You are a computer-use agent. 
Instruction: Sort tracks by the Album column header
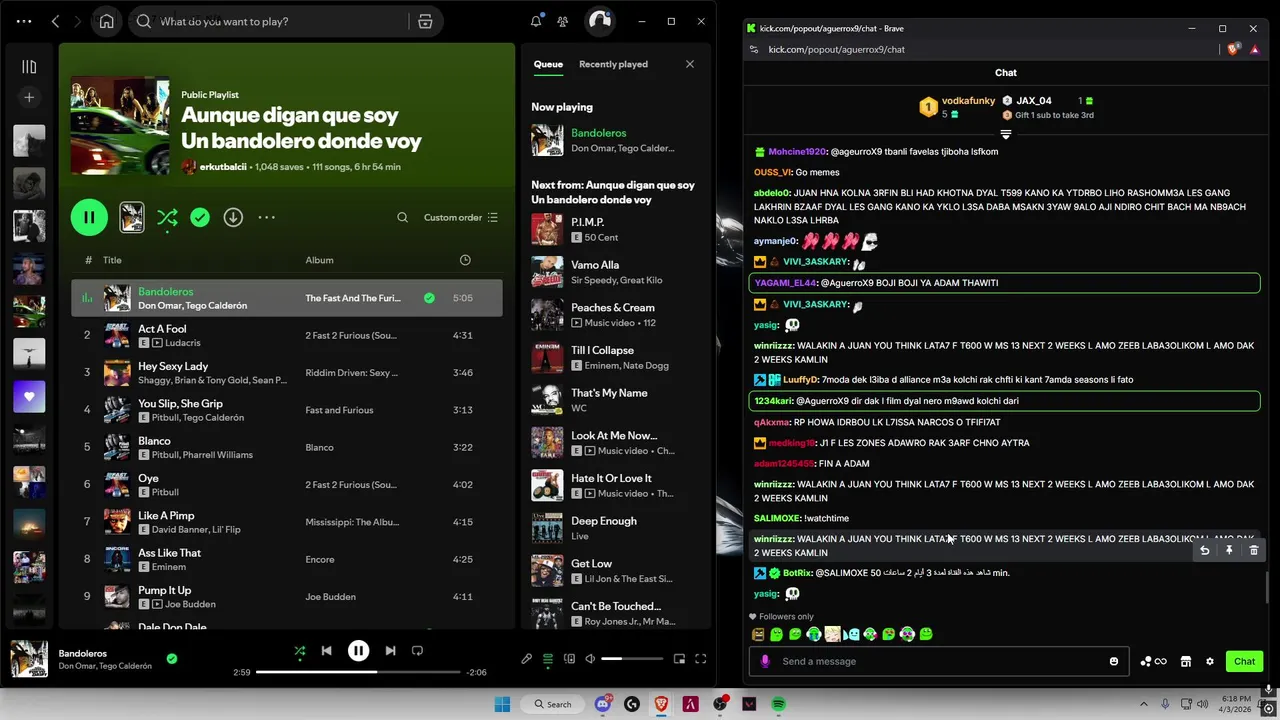[x=319, y=260]
